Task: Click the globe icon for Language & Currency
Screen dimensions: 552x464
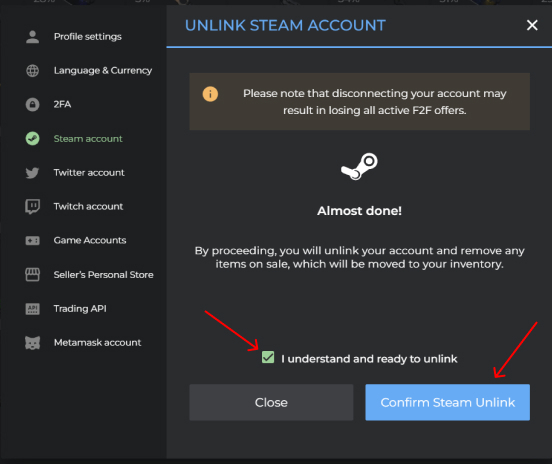Action: click(x=32, y=71)
